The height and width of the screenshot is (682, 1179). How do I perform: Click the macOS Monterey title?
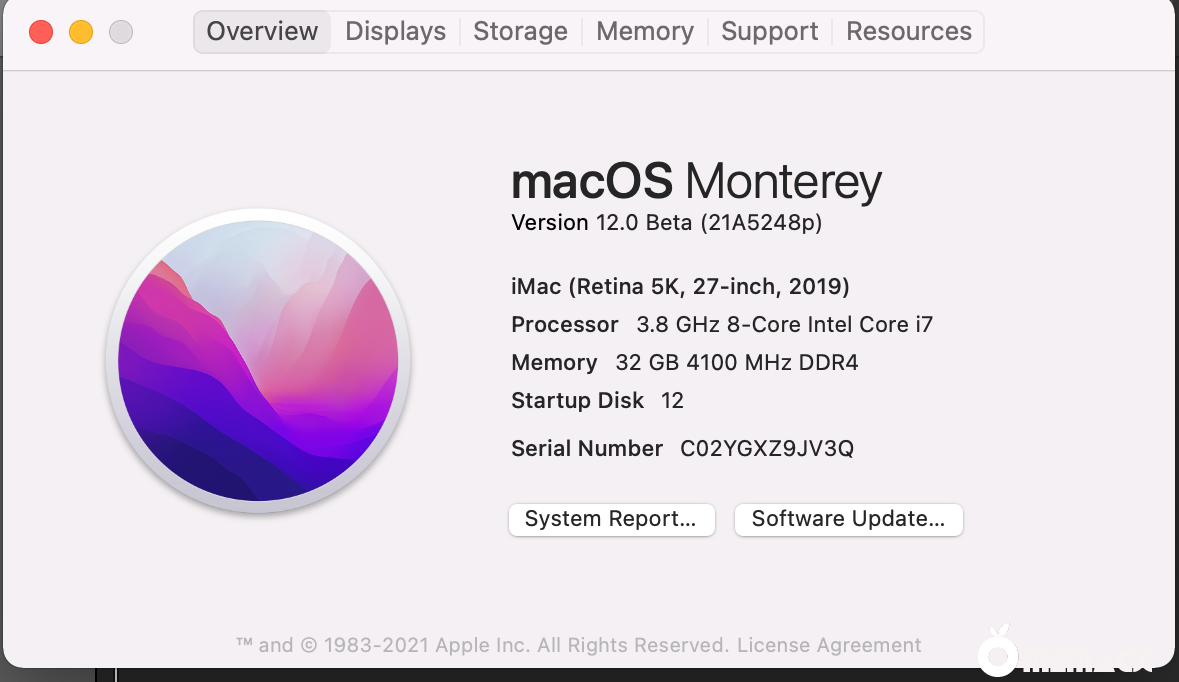tap(696, 182)
